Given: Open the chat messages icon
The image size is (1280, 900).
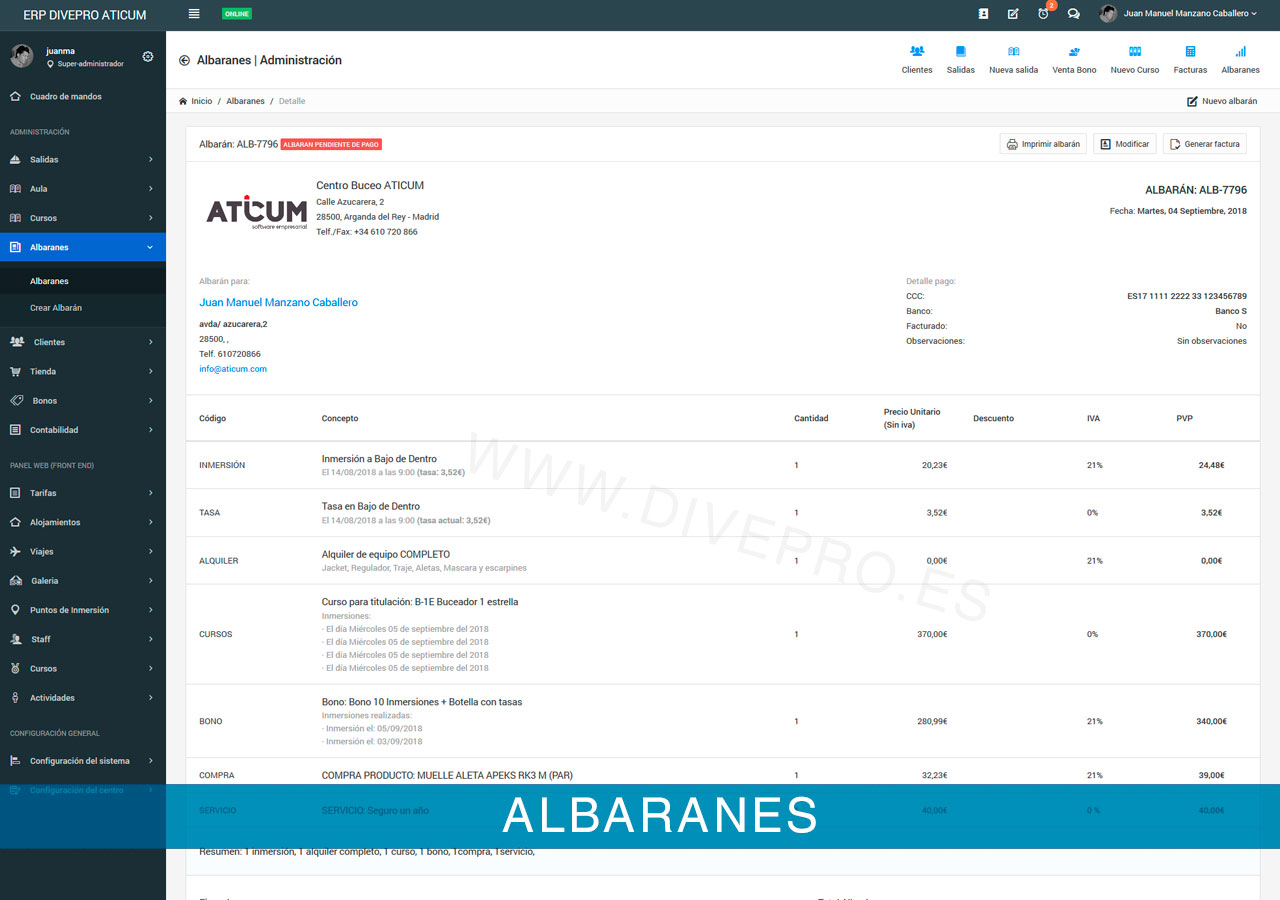Looking at the screenshot, I should (x=1073, y=14).
